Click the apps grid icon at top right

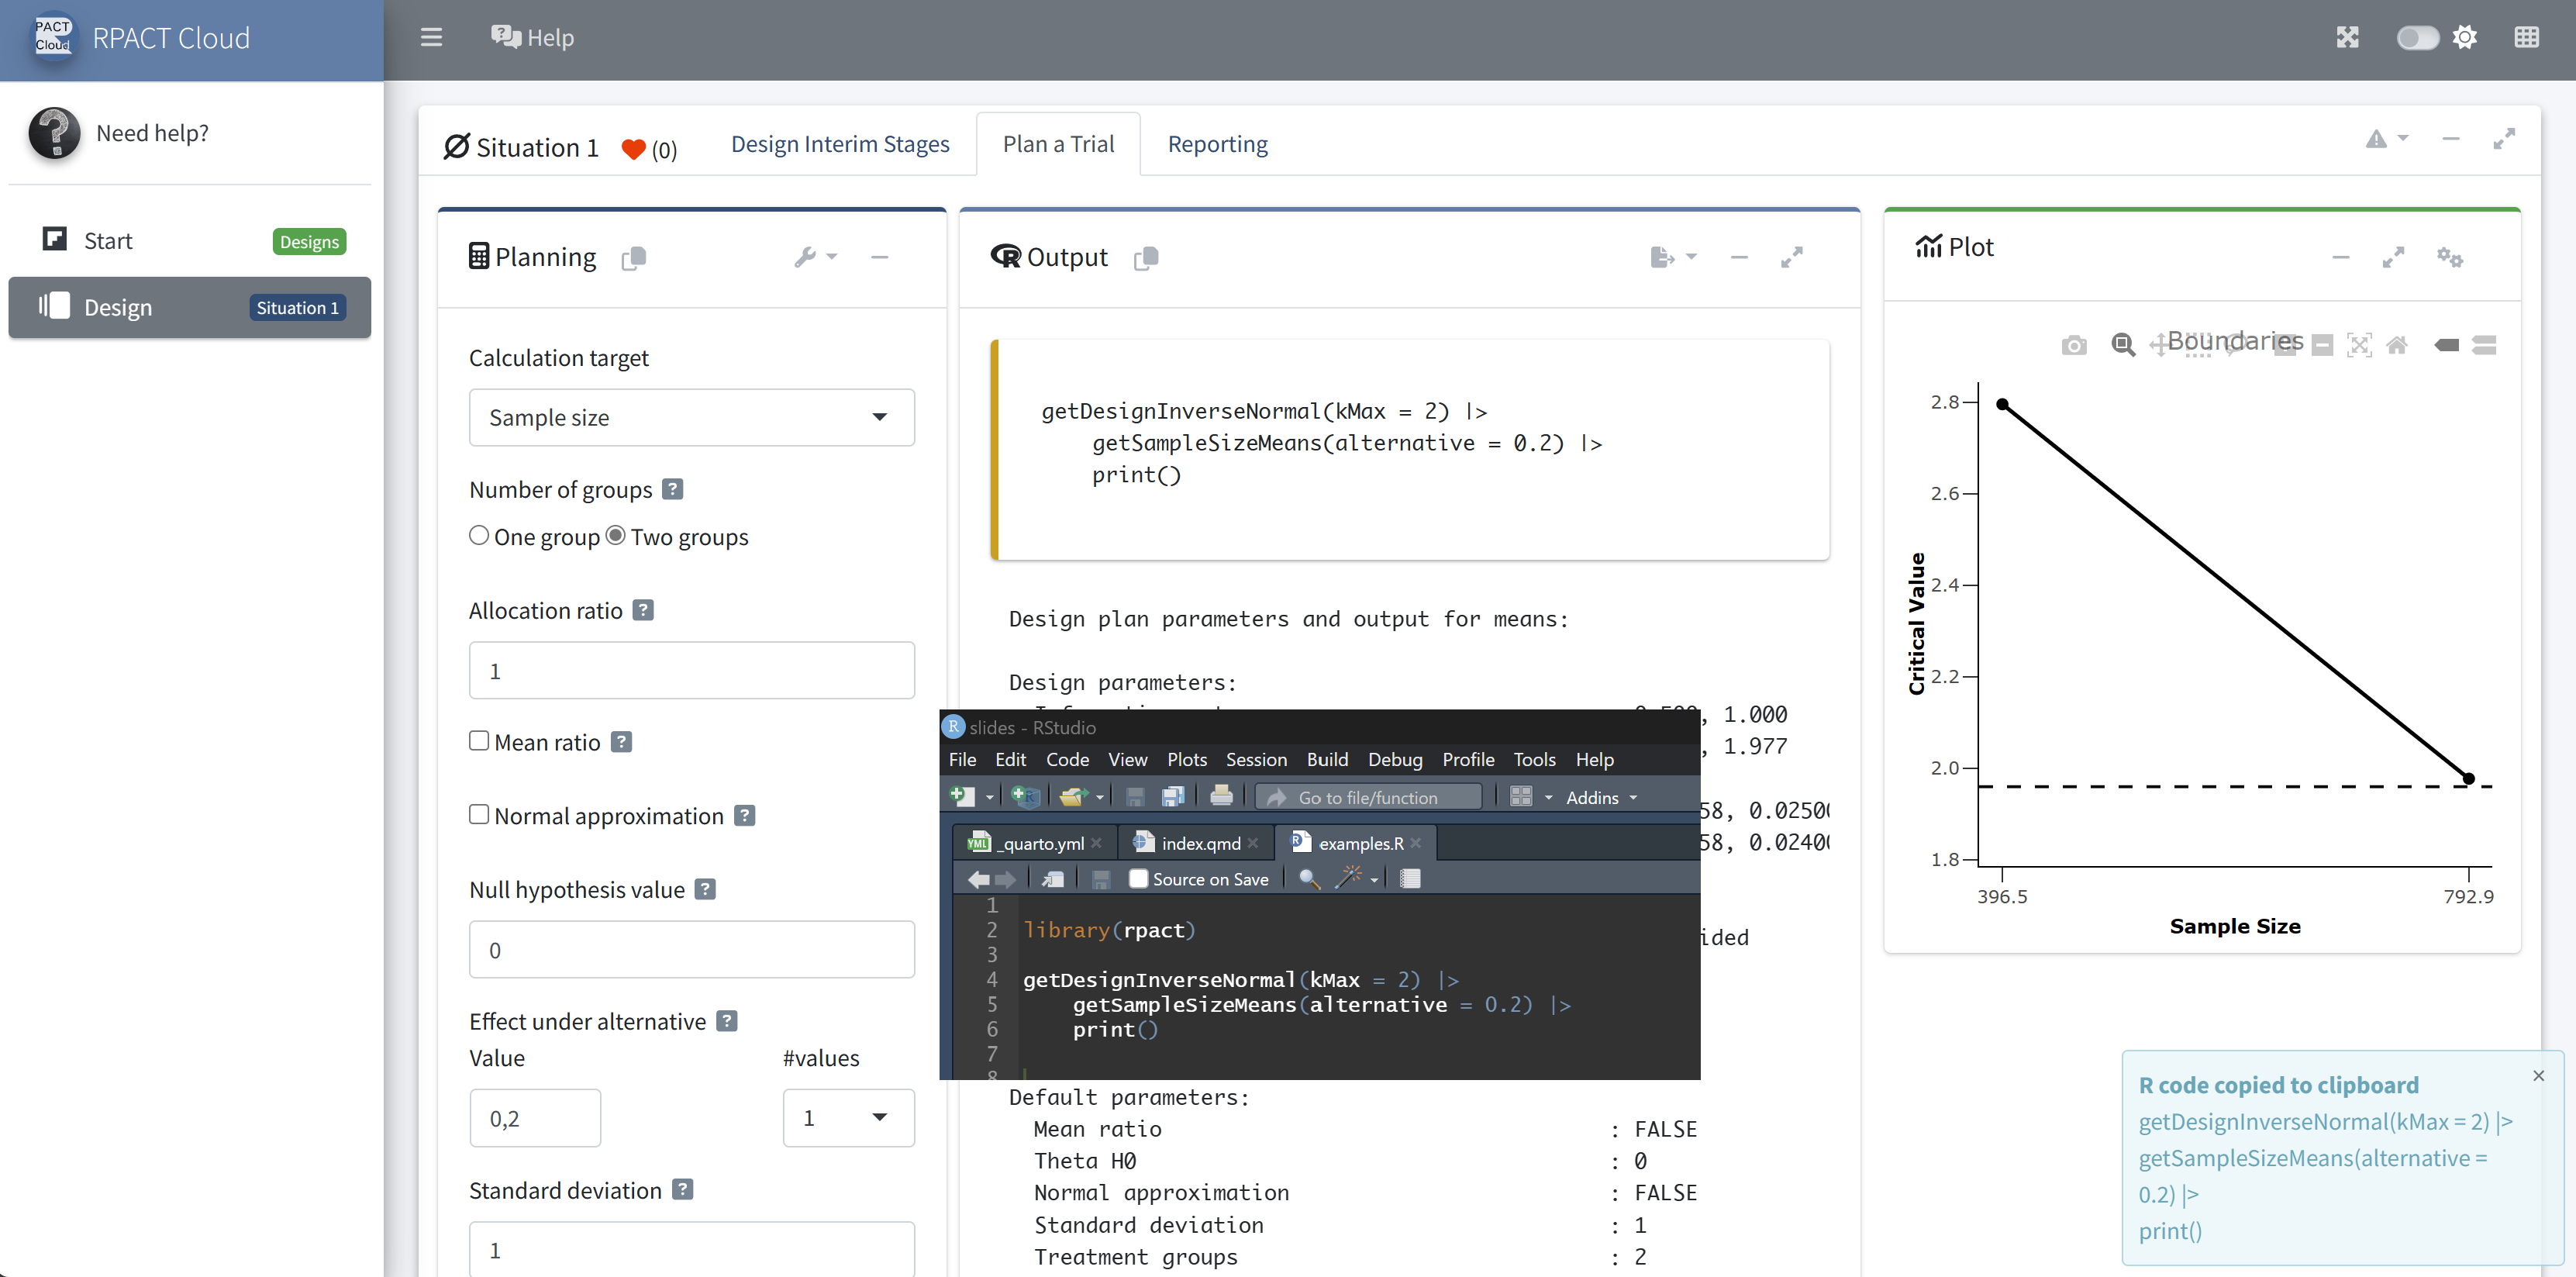coord(2526,38)
